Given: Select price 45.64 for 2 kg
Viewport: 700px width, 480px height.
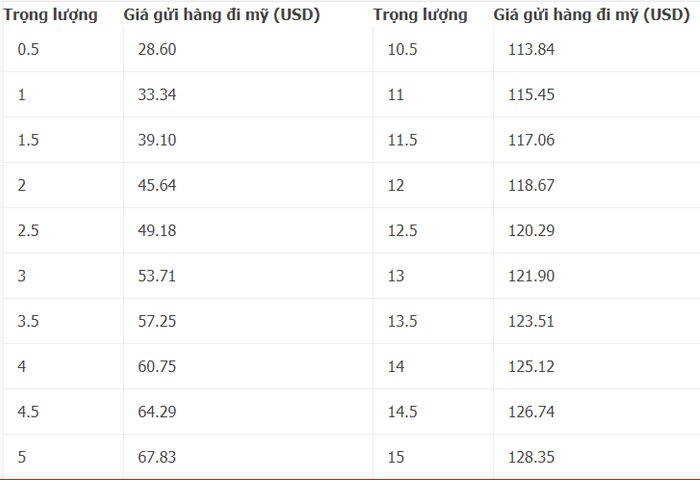Looking at the screenshot, I should (x=157, y=185).
